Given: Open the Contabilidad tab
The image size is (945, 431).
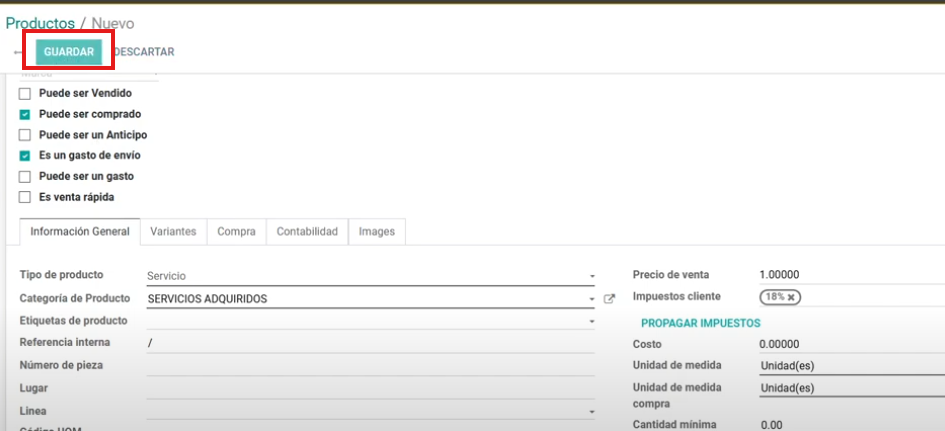Looking at the screenshot, I should click(307, 232).
